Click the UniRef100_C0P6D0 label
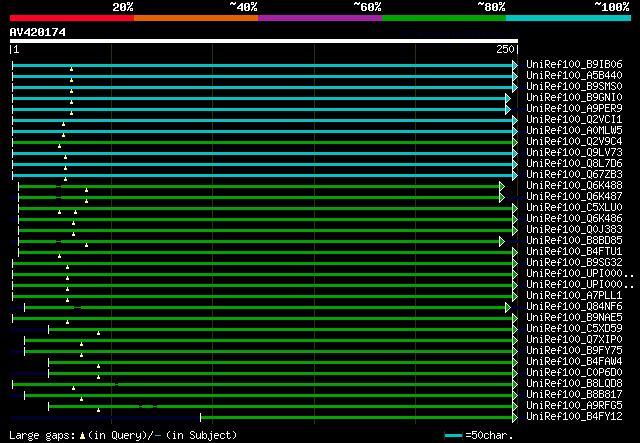 tap(574, 373)
